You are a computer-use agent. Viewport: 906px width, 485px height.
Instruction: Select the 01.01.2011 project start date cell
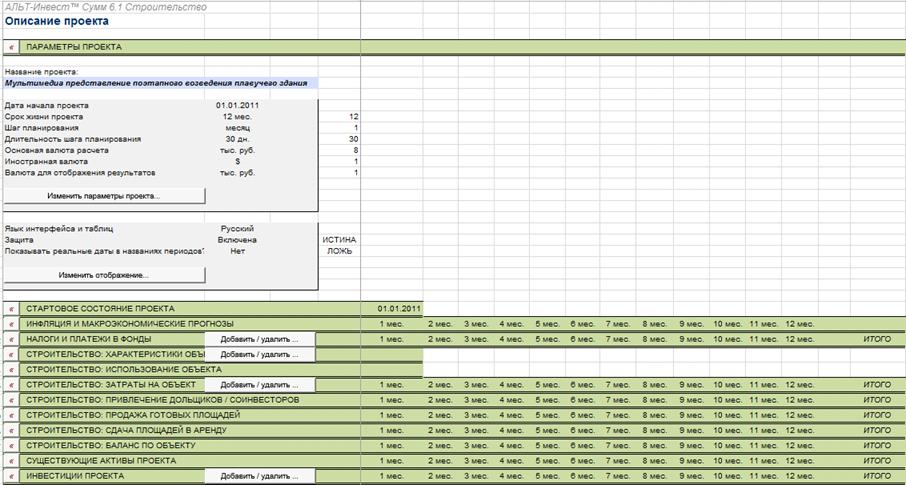click(x=237, y=106)
